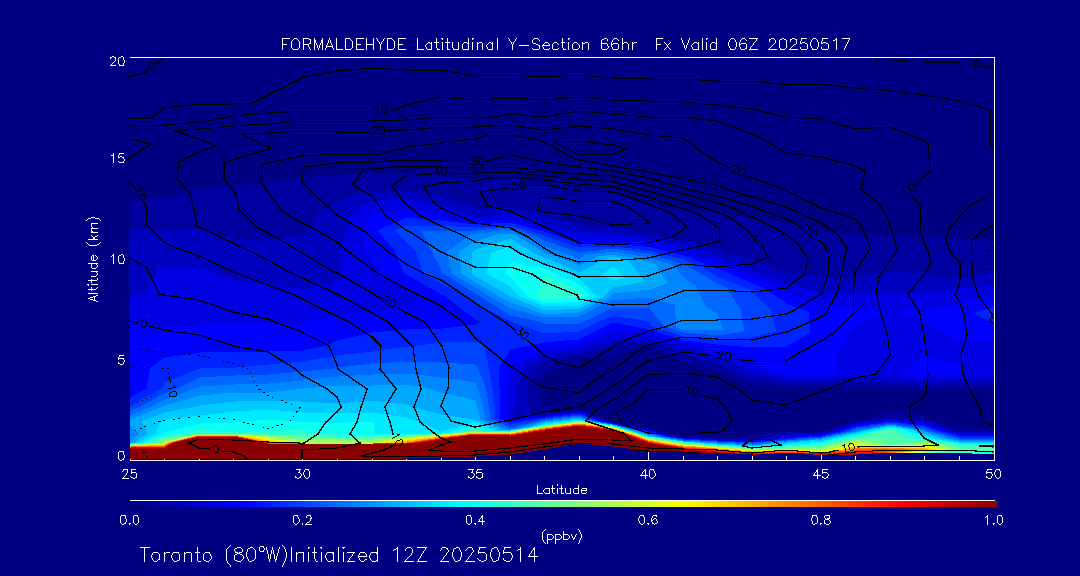Click latitude axis tick label "50"
Image resolution: width=1080 pixels, height=576 pixels.
pyautogui.click(x=994, y=474)
